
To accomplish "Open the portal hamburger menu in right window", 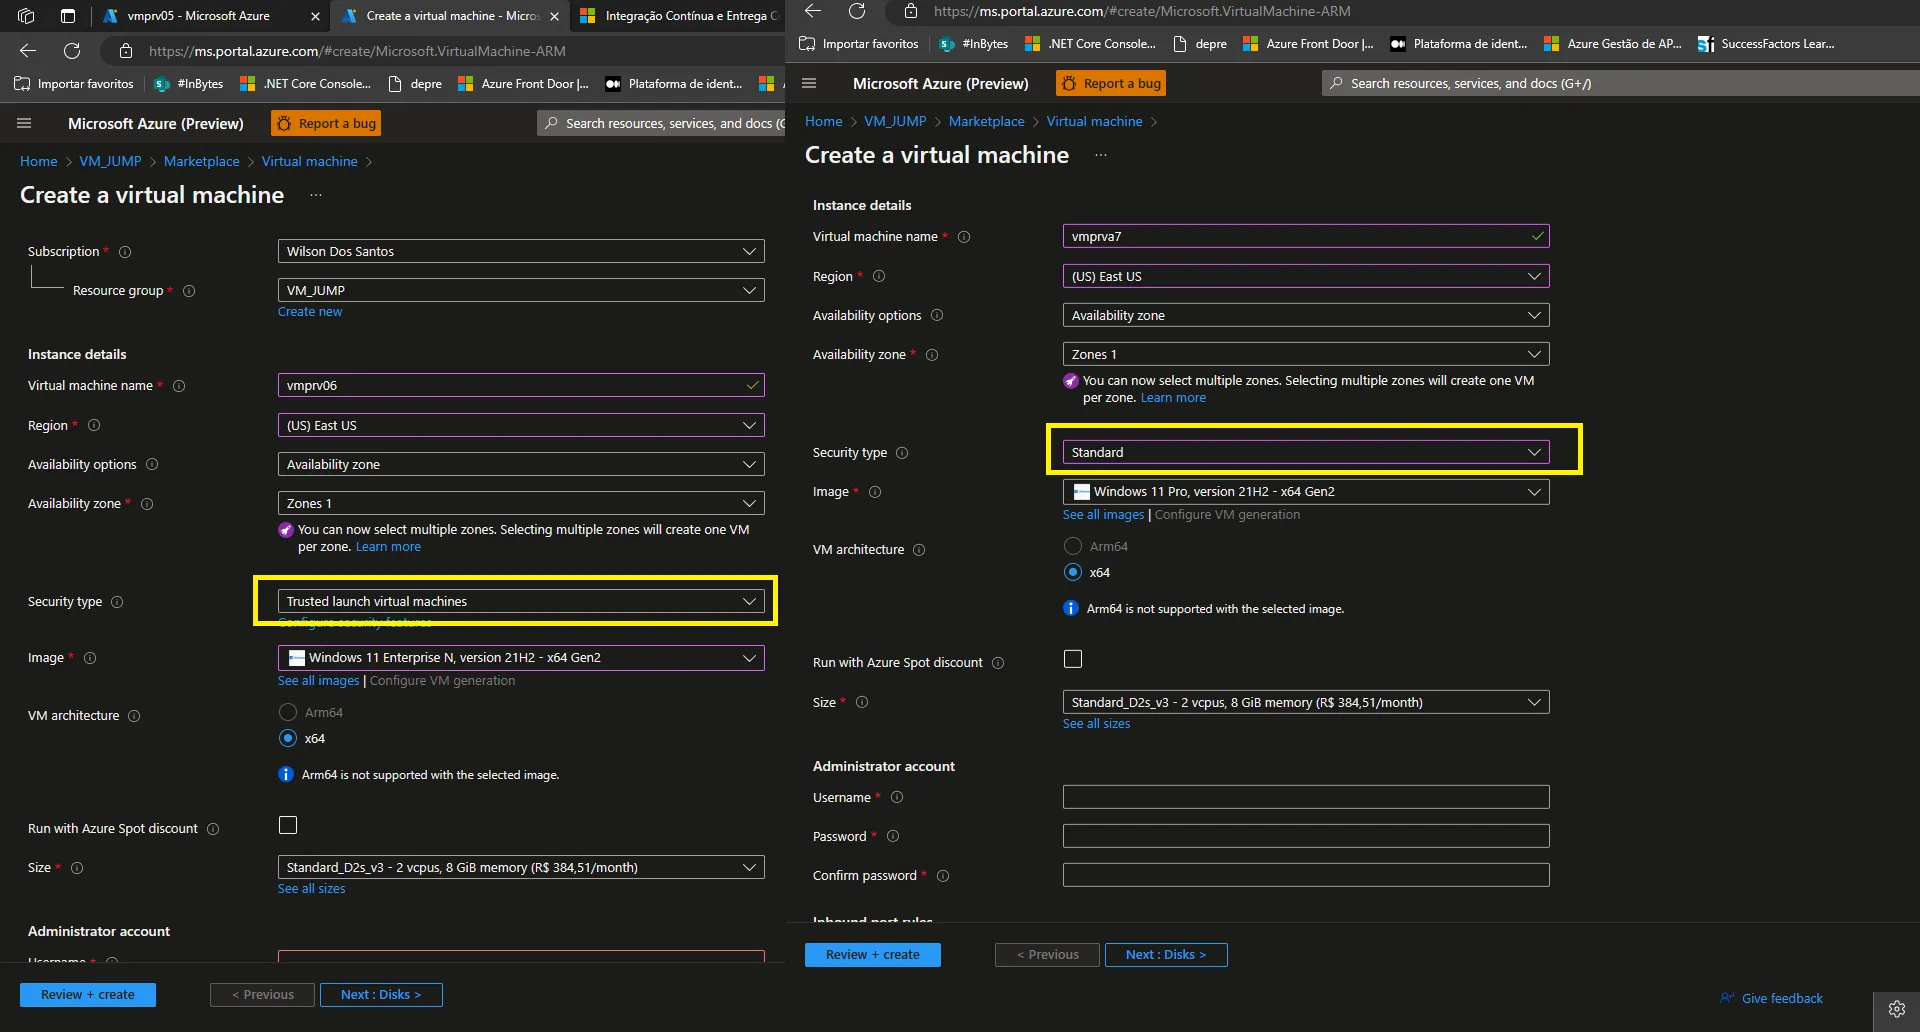I will [809, 83].
